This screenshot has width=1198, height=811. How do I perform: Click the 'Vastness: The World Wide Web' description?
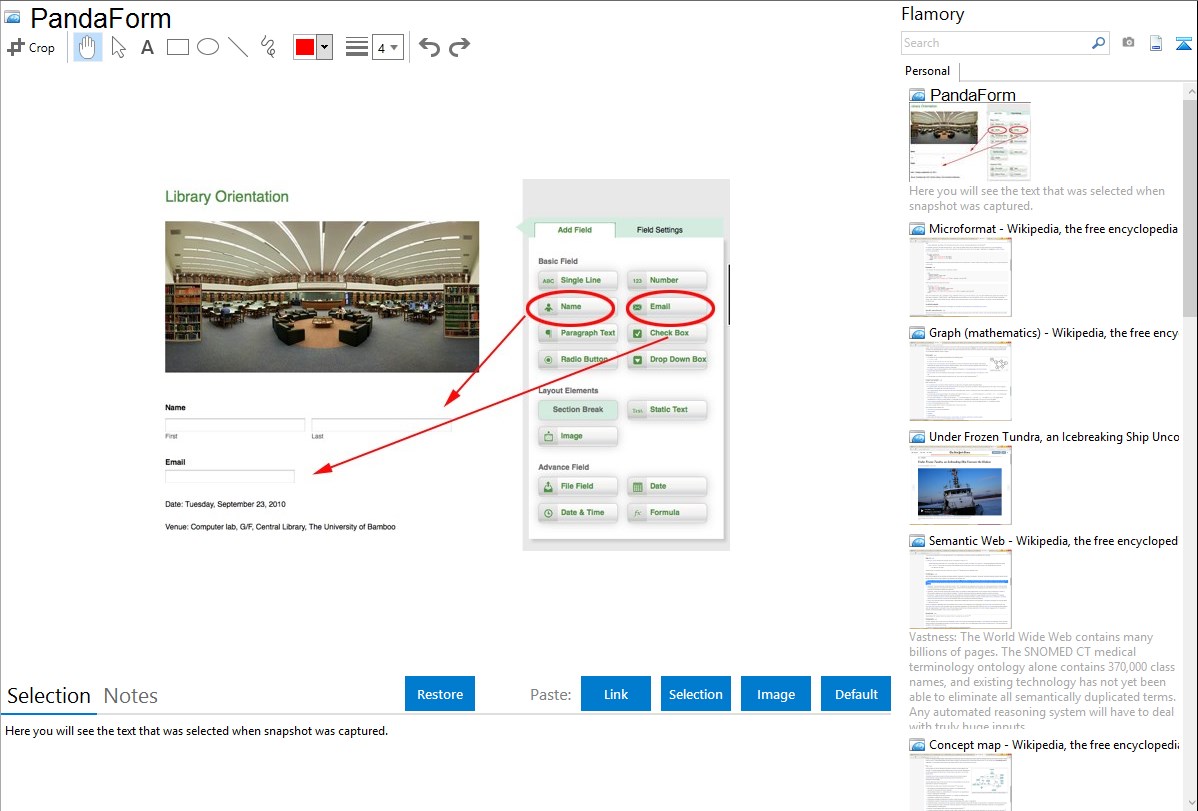point(1042,681)
